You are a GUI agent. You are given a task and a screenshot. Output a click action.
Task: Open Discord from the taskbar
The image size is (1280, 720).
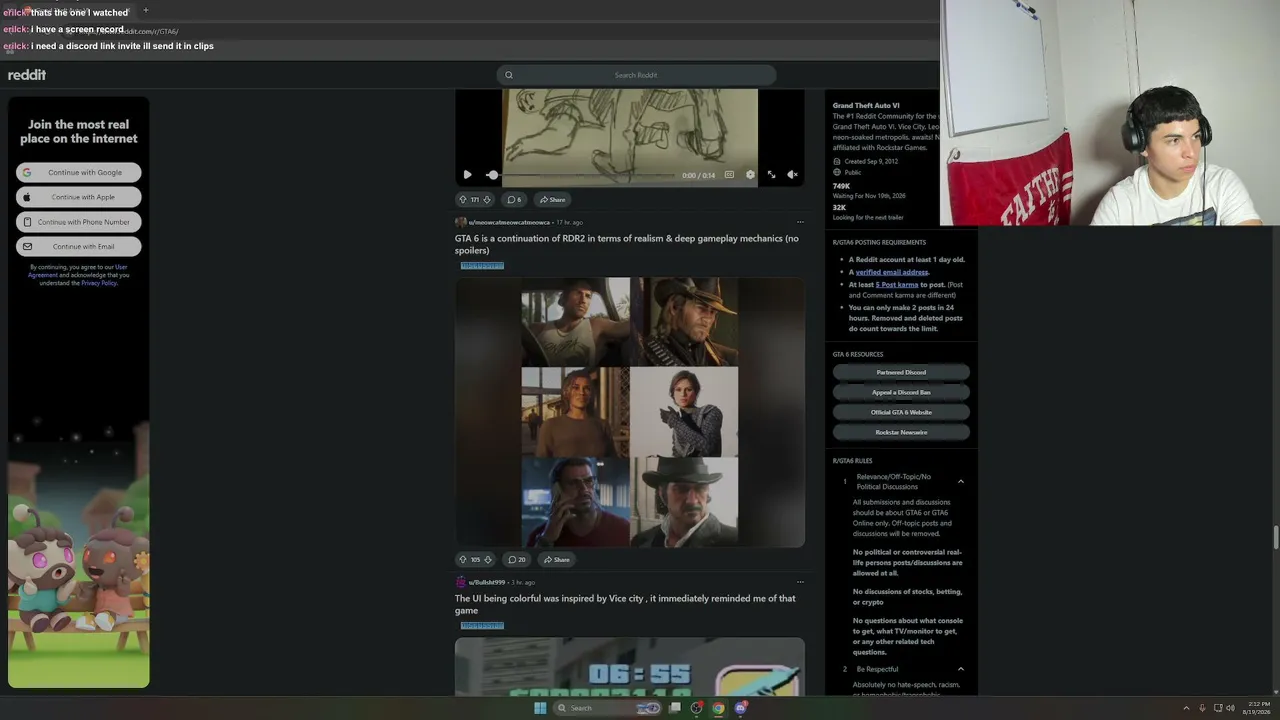(x=740, y=708)
